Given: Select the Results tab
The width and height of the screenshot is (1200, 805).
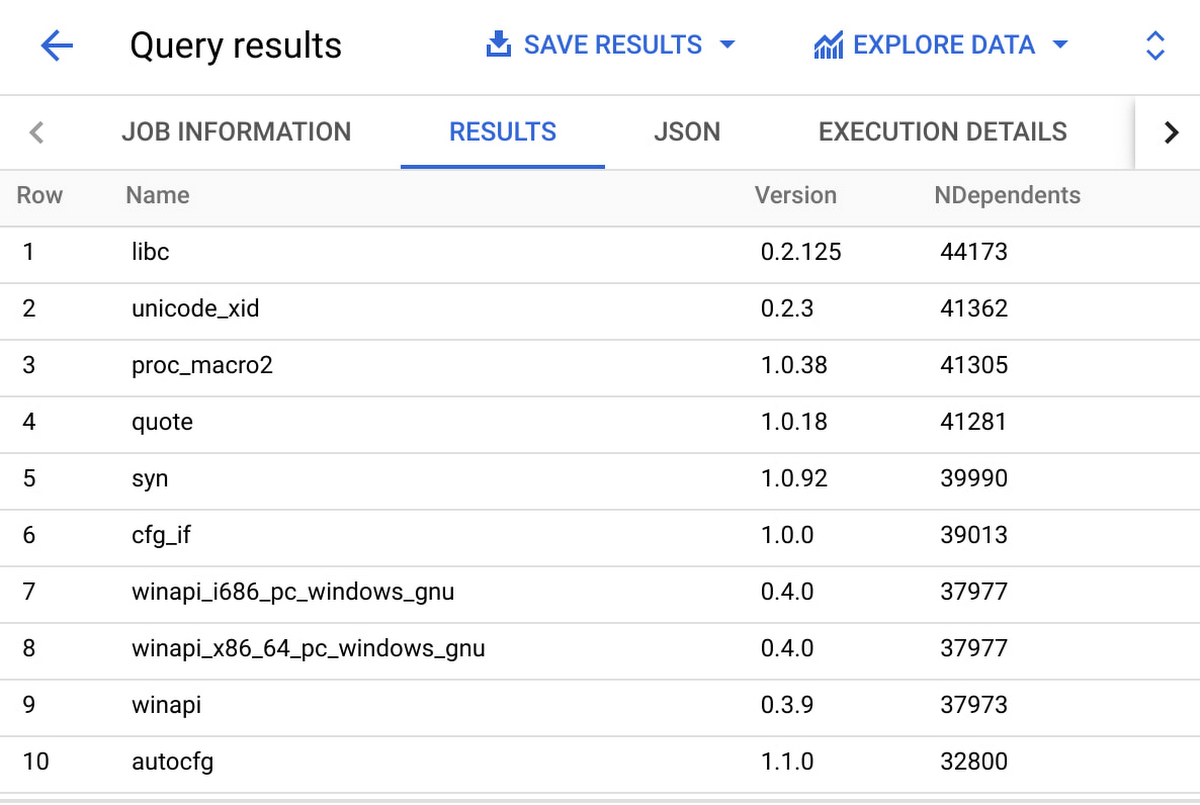Looking at the screenshot, I should coord(503,132).
